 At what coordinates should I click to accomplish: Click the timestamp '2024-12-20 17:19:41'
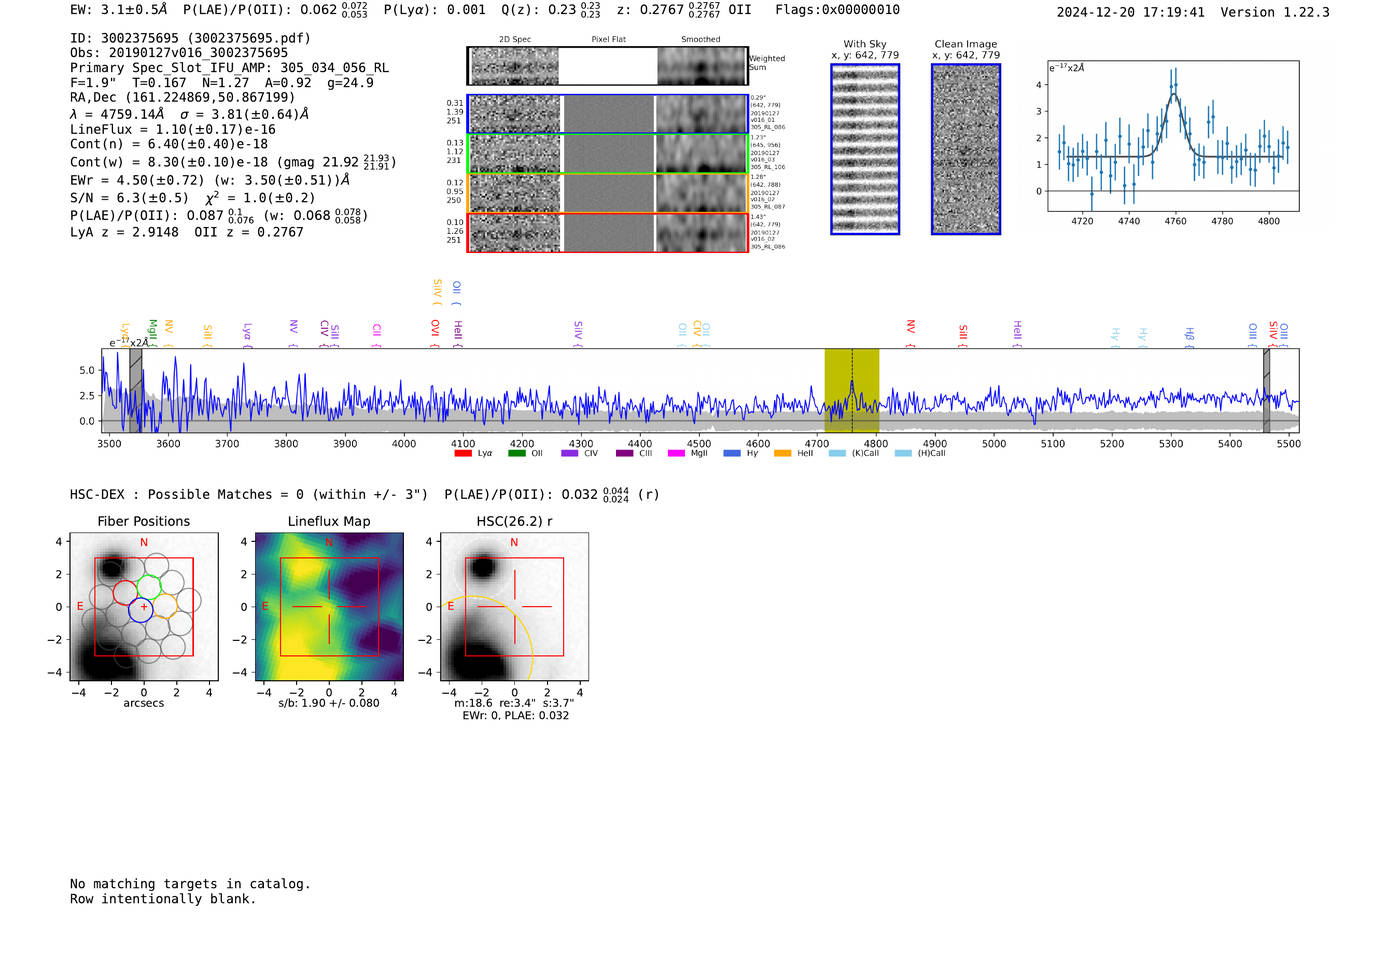1130,12
